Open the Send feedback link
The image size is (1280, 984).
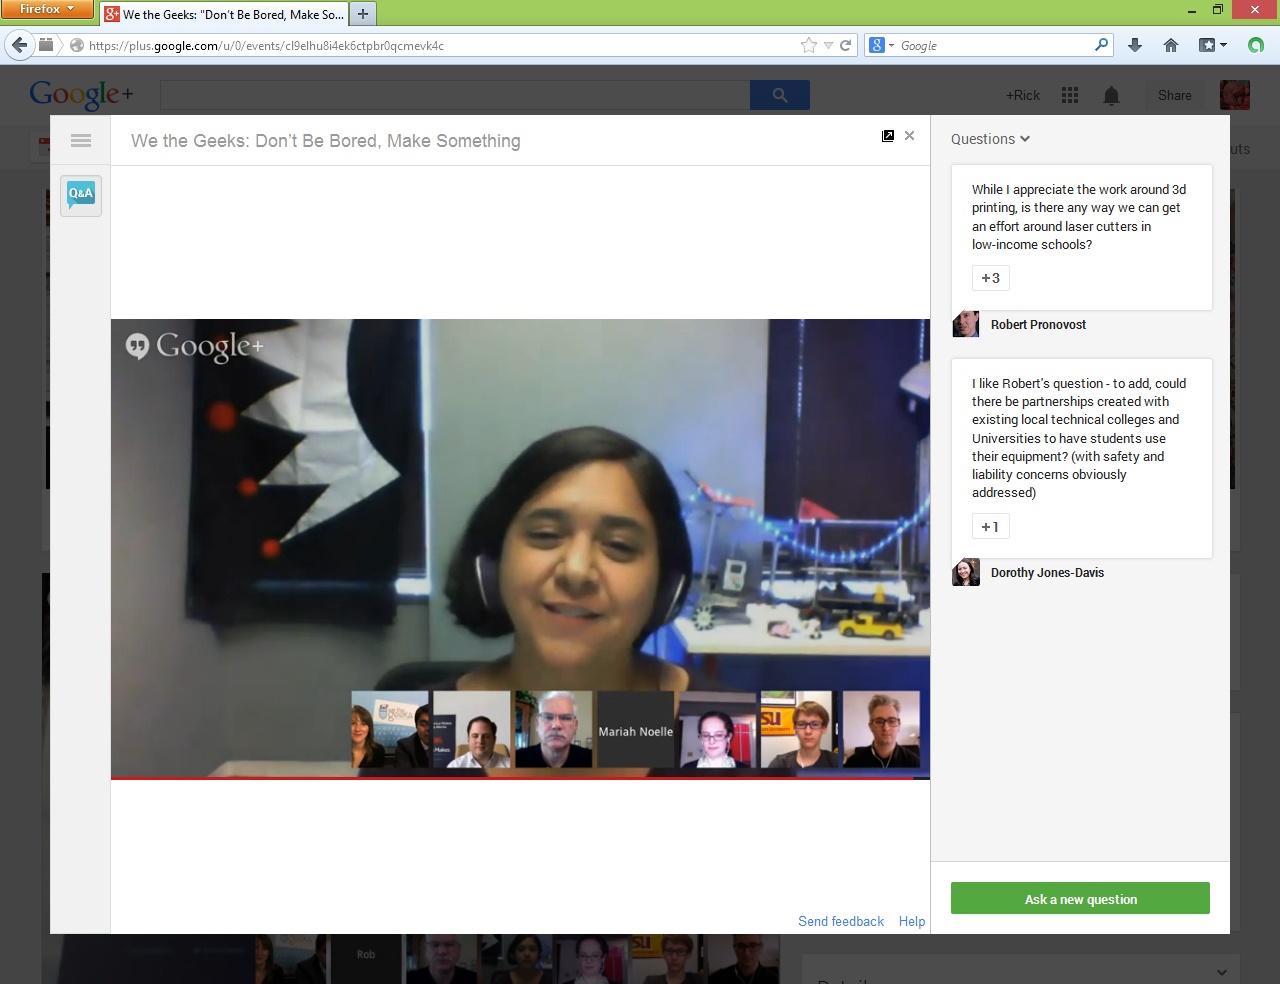tap(840, 921)
